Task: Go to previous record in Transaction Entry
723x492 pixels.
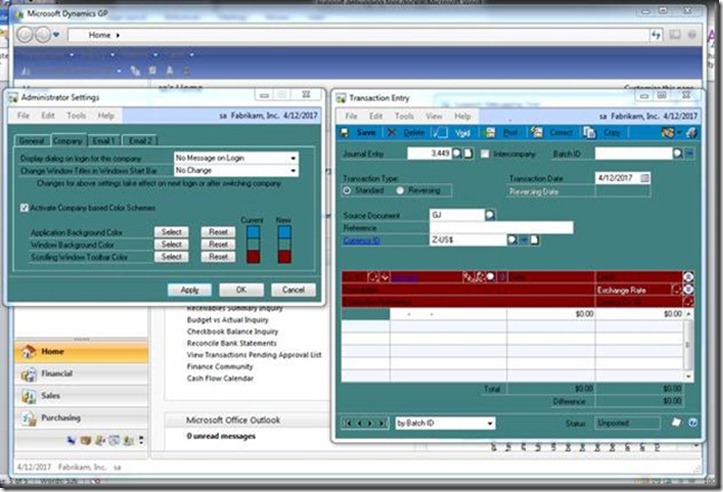Action: (360, 423)
